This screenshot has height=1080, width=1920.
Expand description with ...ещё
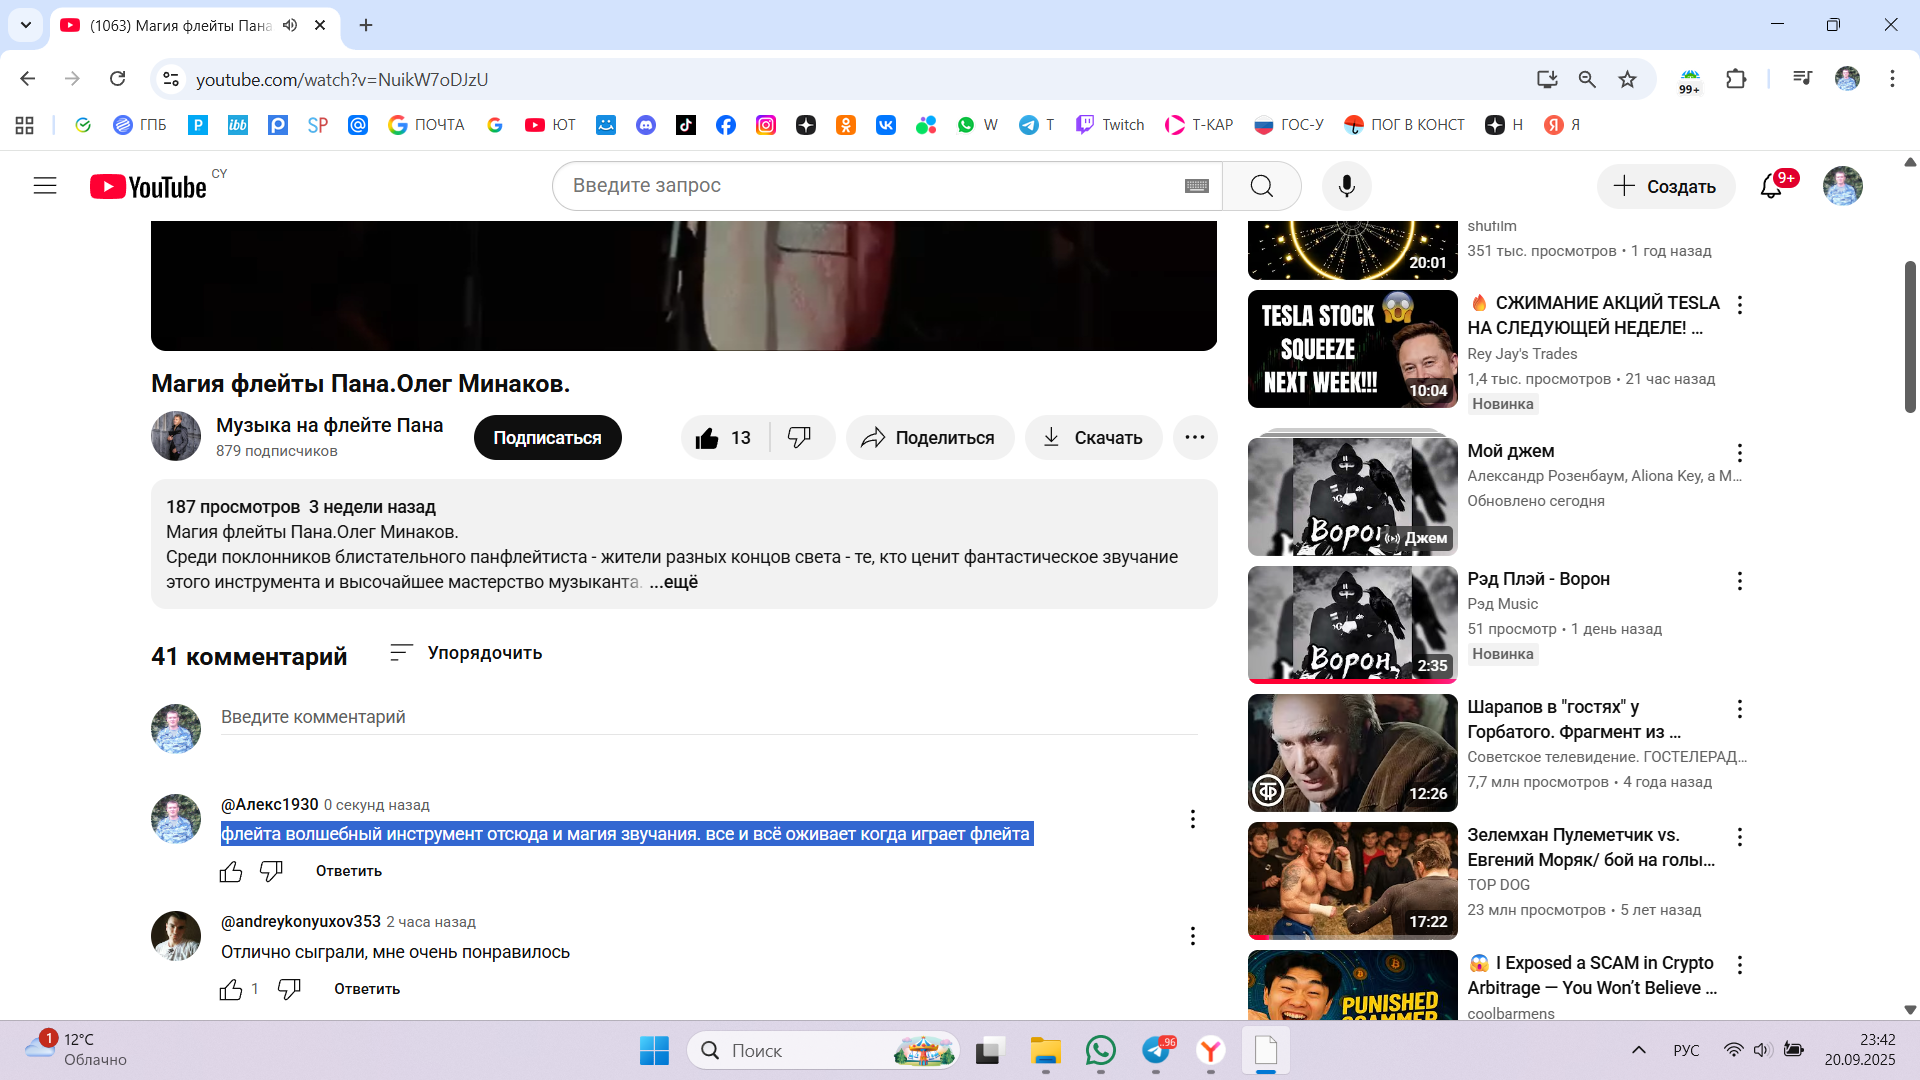pos(674,582)
